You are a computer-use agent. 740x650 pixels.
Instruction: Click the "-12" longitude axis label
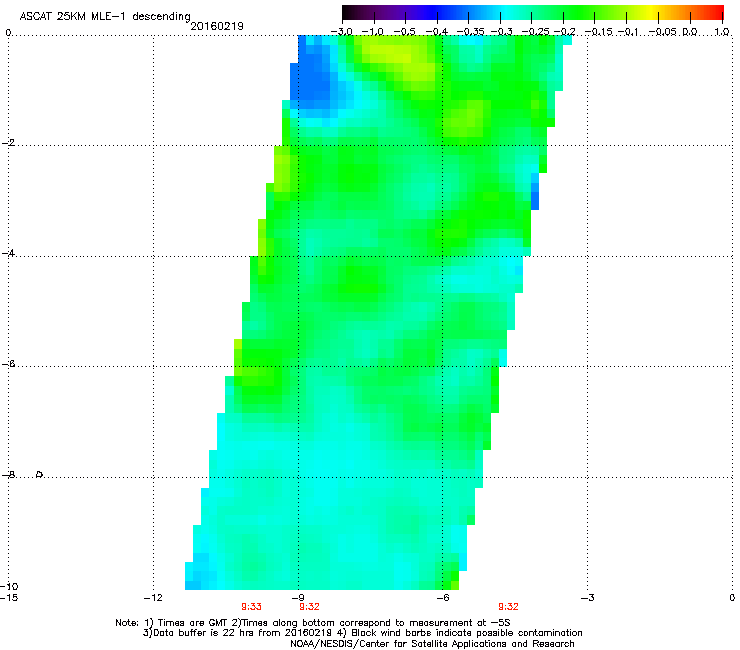[153, 598]
